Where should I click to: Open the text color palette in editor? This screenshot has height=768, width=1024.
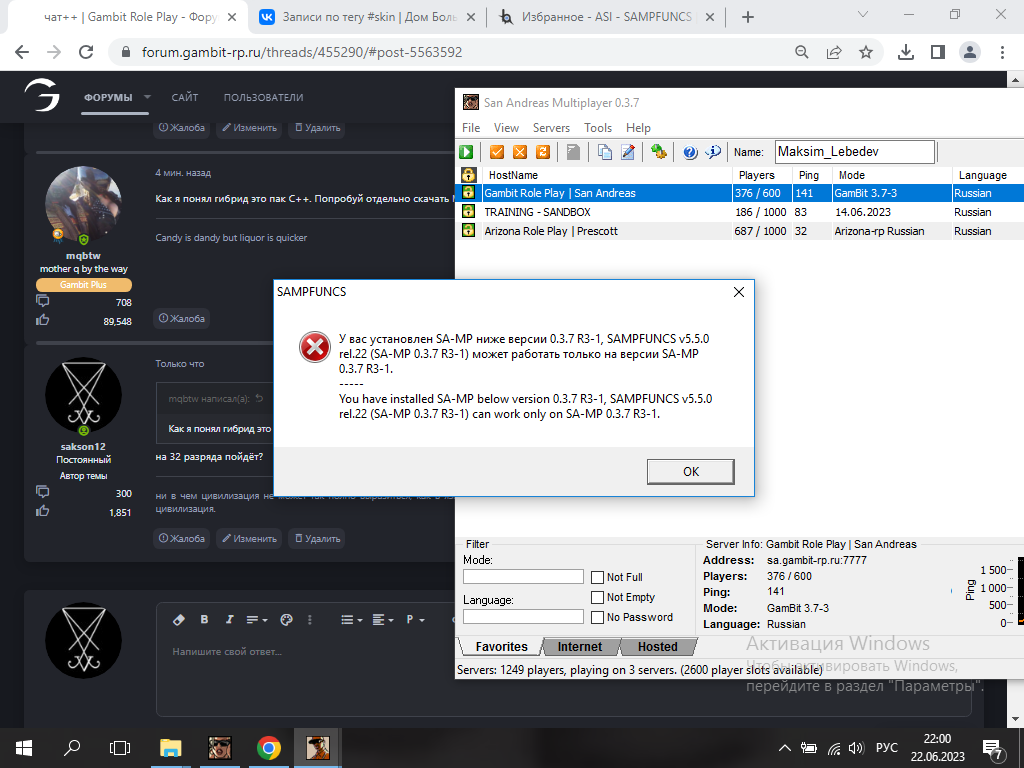286,620
